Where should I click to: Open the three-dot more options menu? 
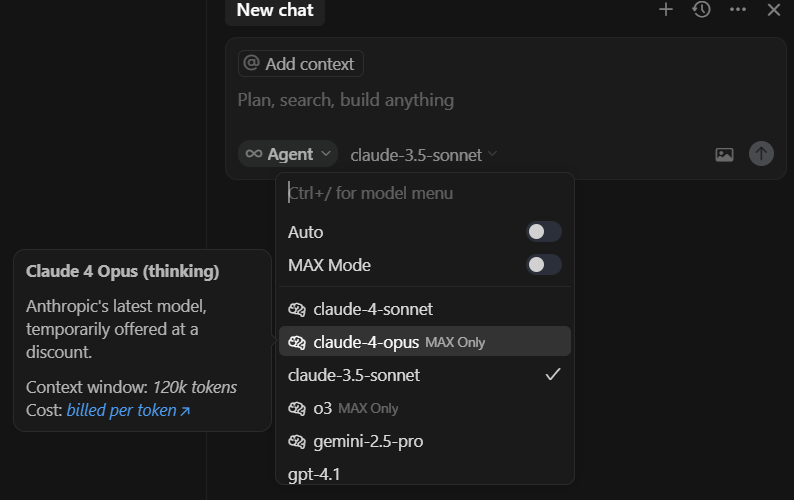tap(738, 10)
